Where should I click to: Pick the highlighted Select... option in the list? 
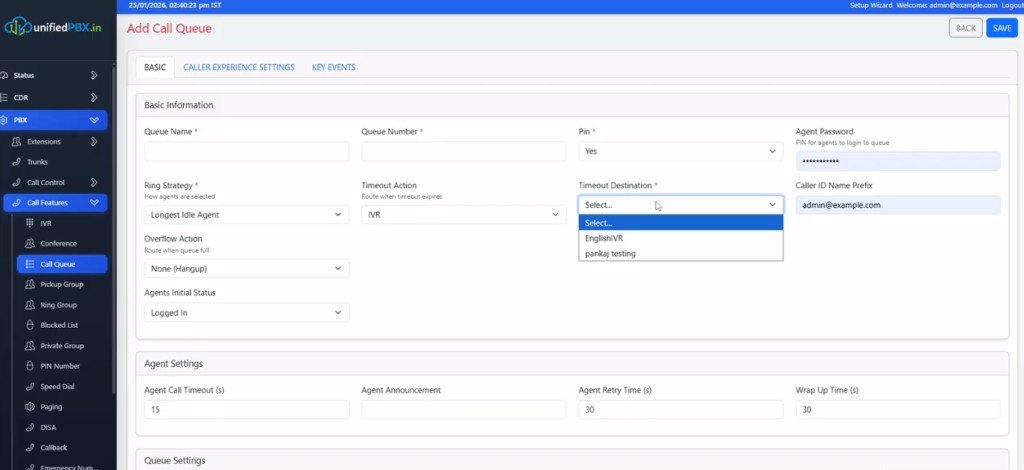point(680,223)
